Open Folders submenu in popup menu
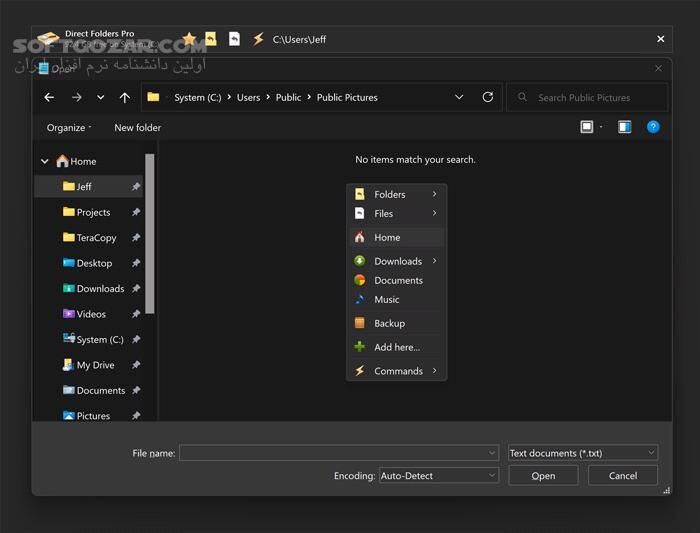Screen dimensions: 700x533 (396, 194)
